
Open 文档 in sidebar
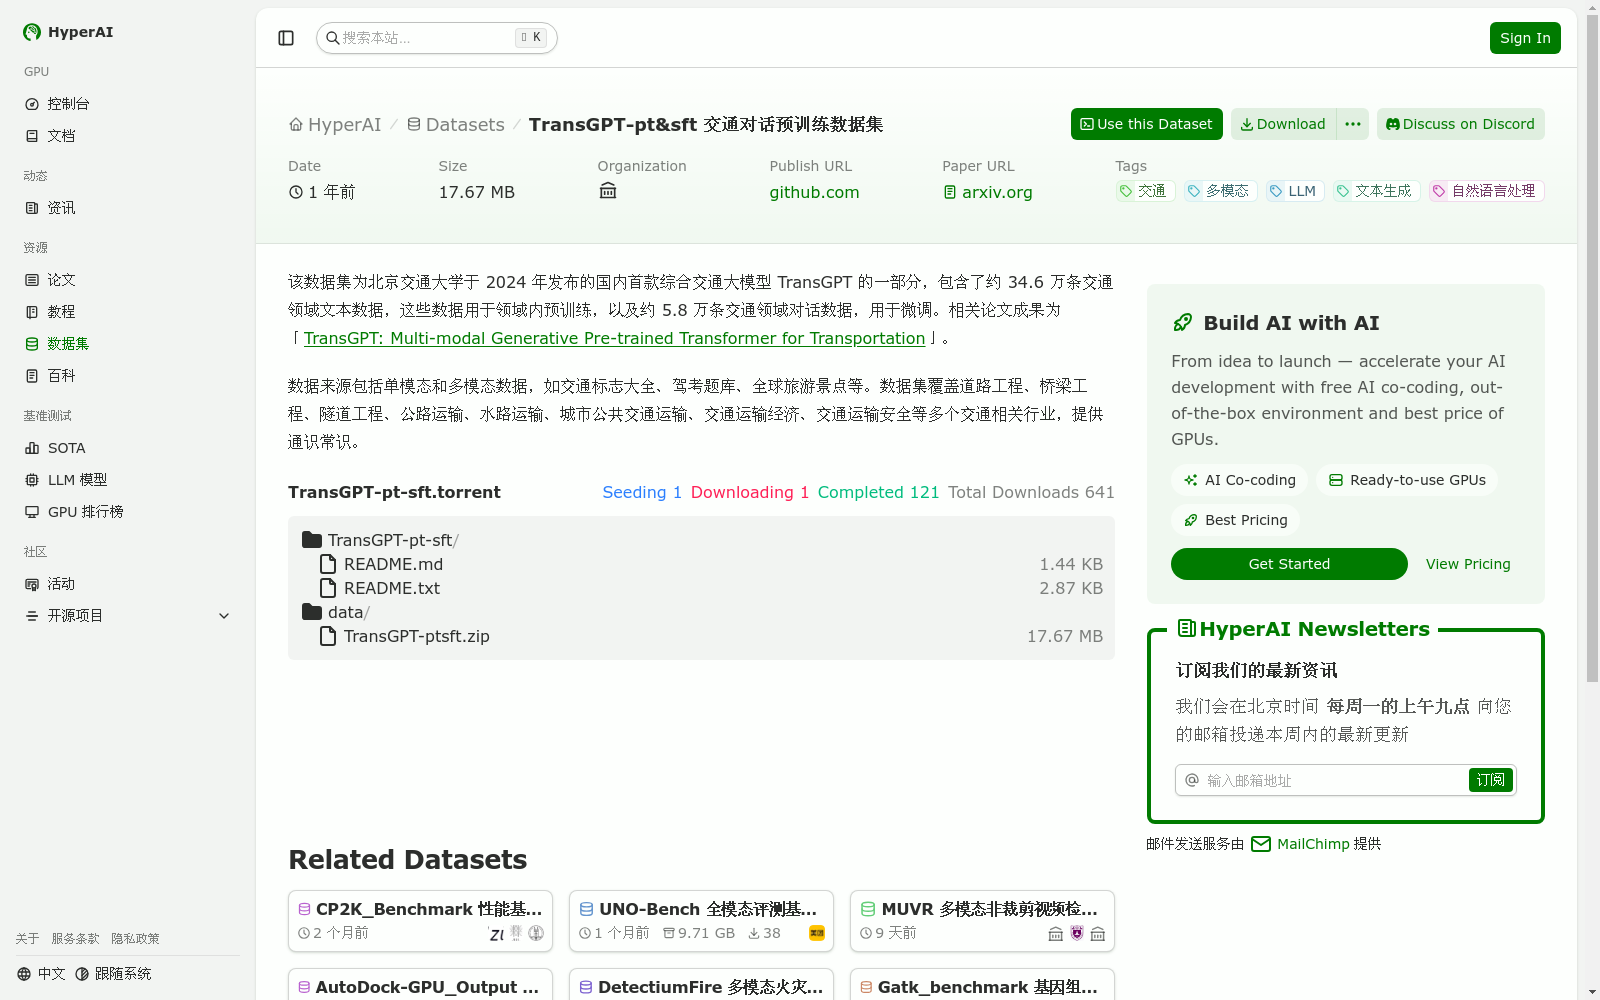[x=127, y=136]
